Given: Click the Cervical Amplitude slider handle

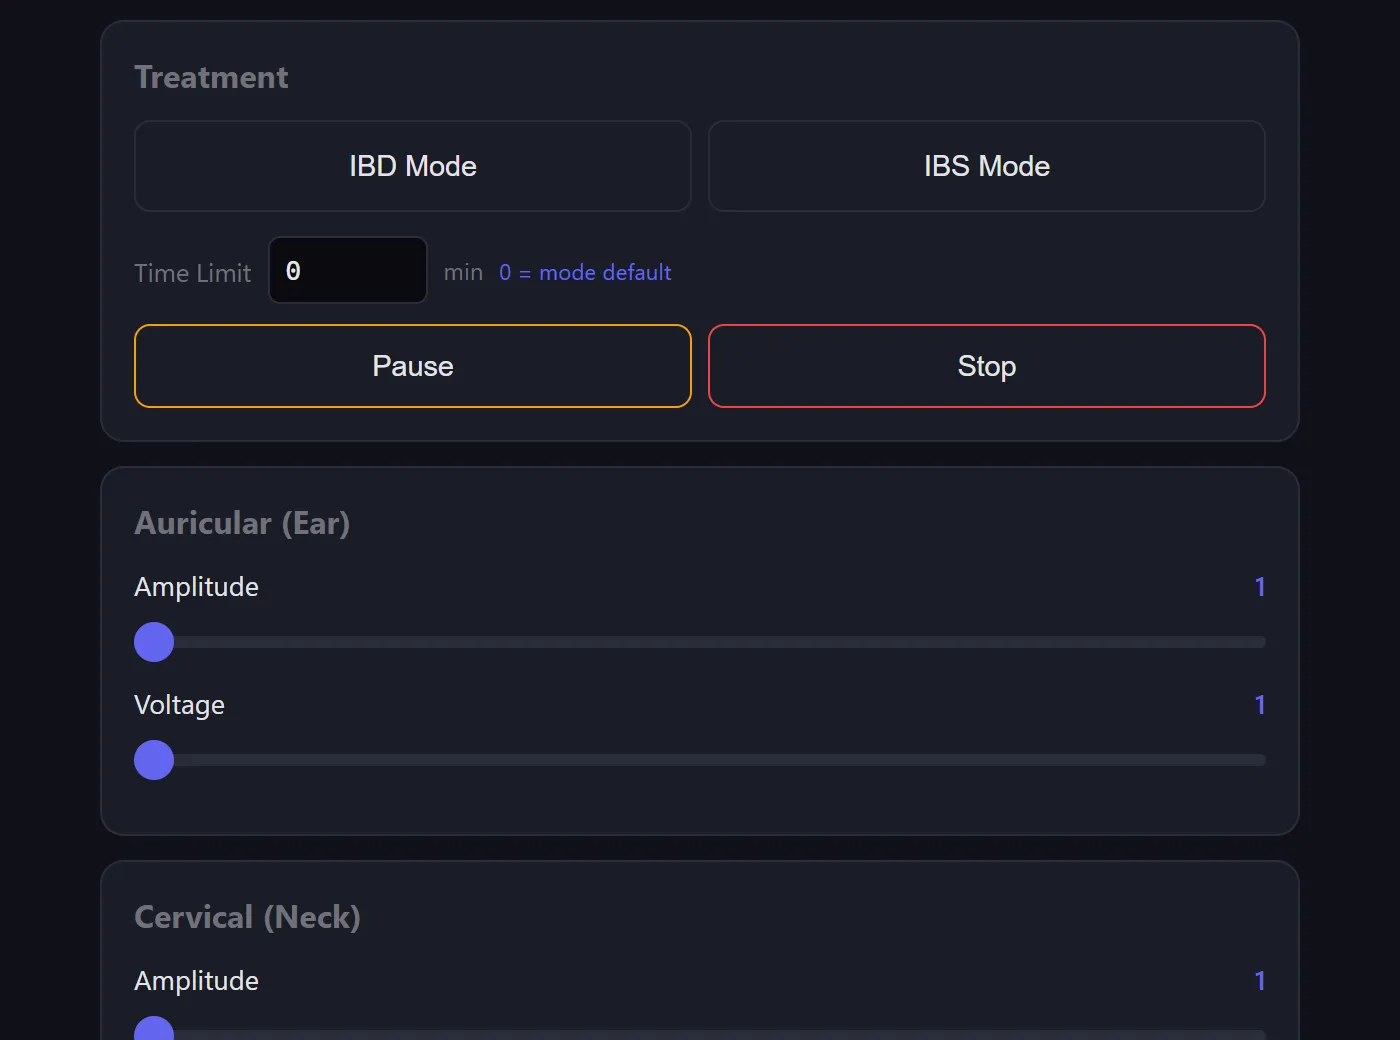Looking at the screenshot, I should pyautogui.click(x=154, y=1030).
